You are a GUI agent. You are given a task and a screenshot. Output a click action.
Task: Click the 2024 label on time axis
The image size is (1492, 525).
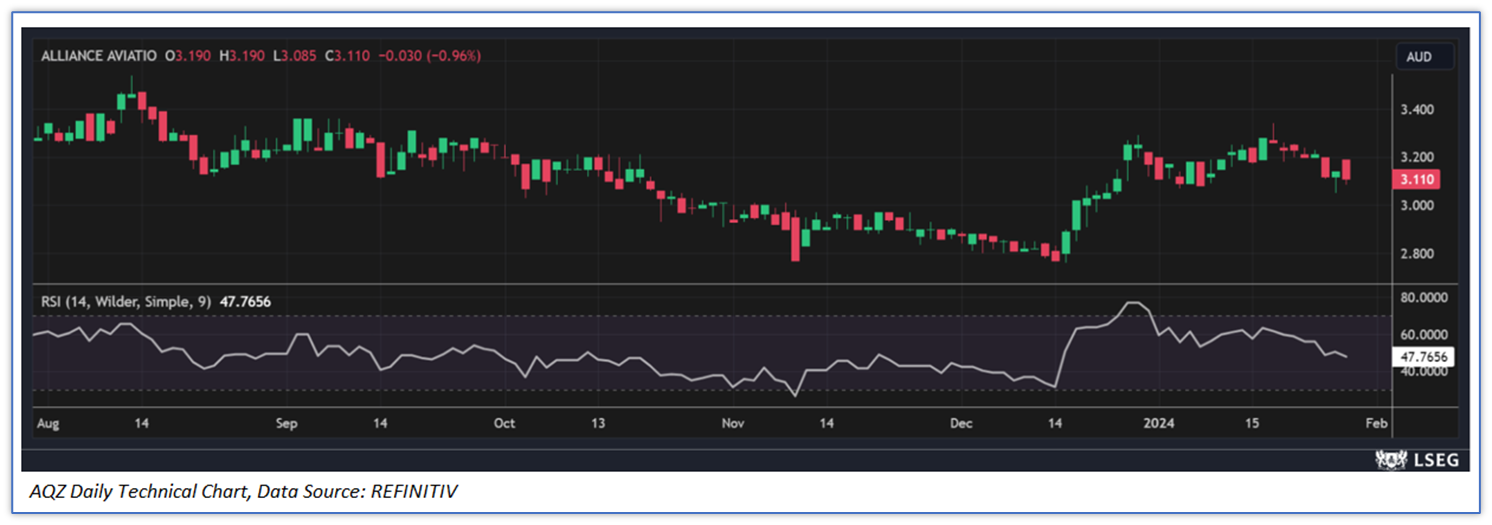coord(1161,423)
